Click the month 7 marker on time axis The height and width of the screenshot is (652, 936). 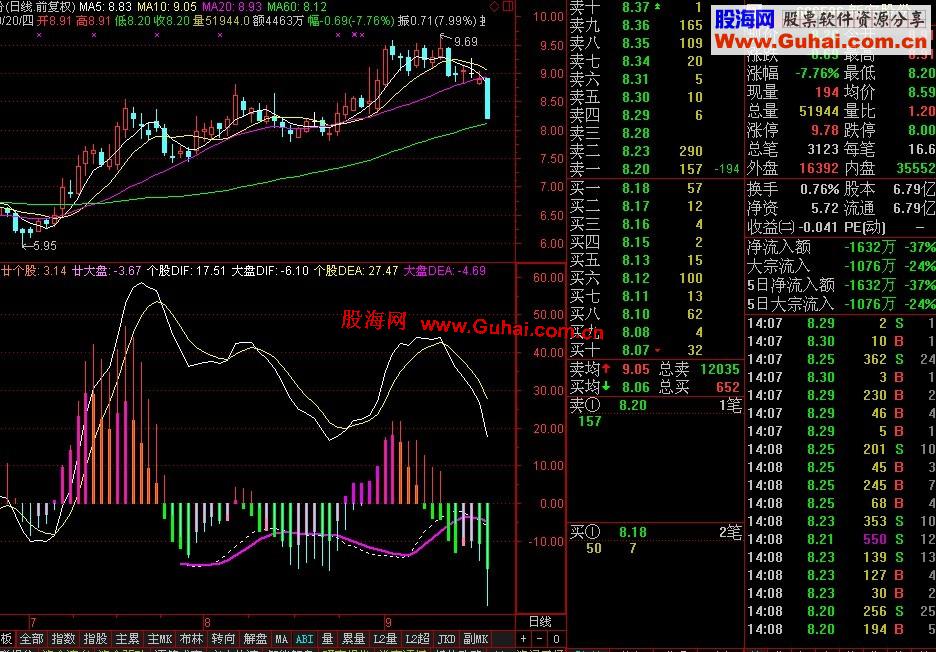[32, 622]
